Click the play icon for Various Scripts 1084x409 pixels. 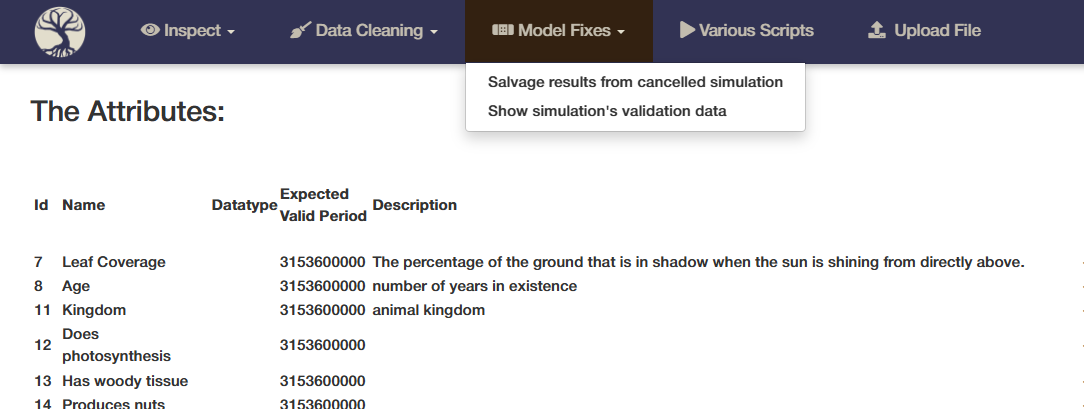687,30
